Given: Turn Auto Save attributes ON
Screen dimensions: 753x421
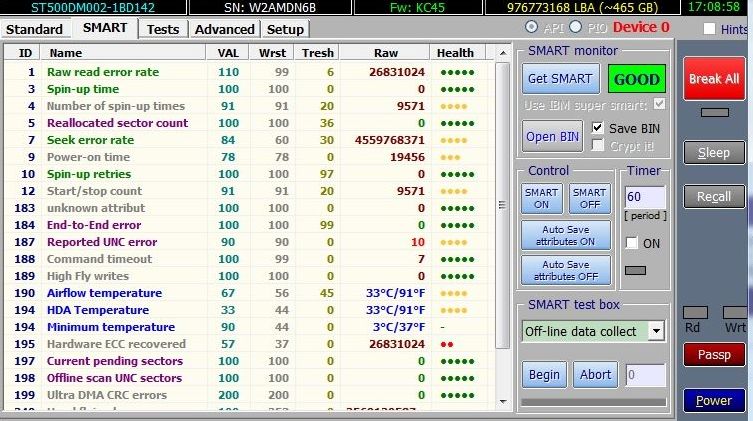Looking at the screenshot, I should (566, 236).
